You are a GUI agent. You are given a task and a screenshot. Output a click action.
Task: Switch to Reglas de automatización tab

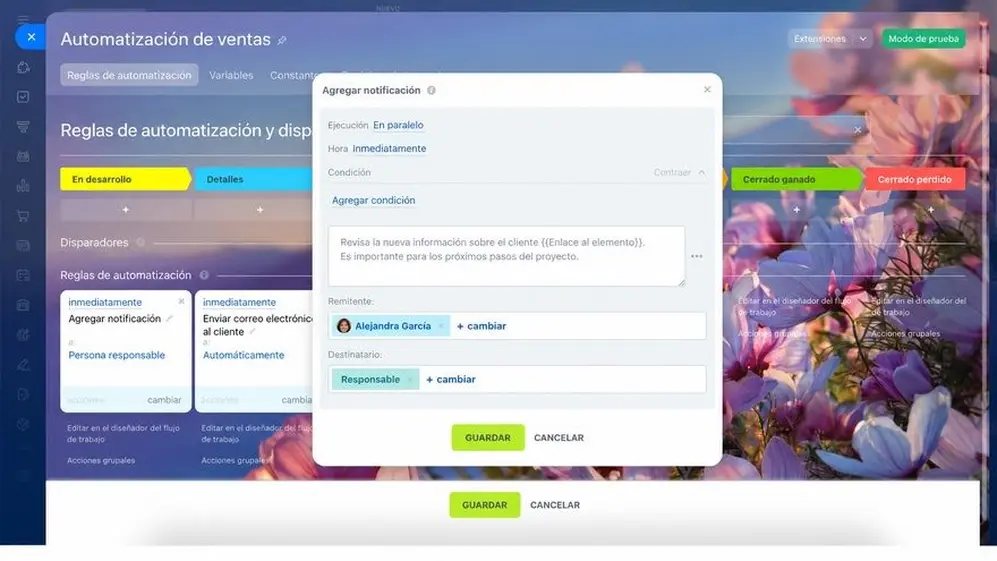(x=129, y=75)
